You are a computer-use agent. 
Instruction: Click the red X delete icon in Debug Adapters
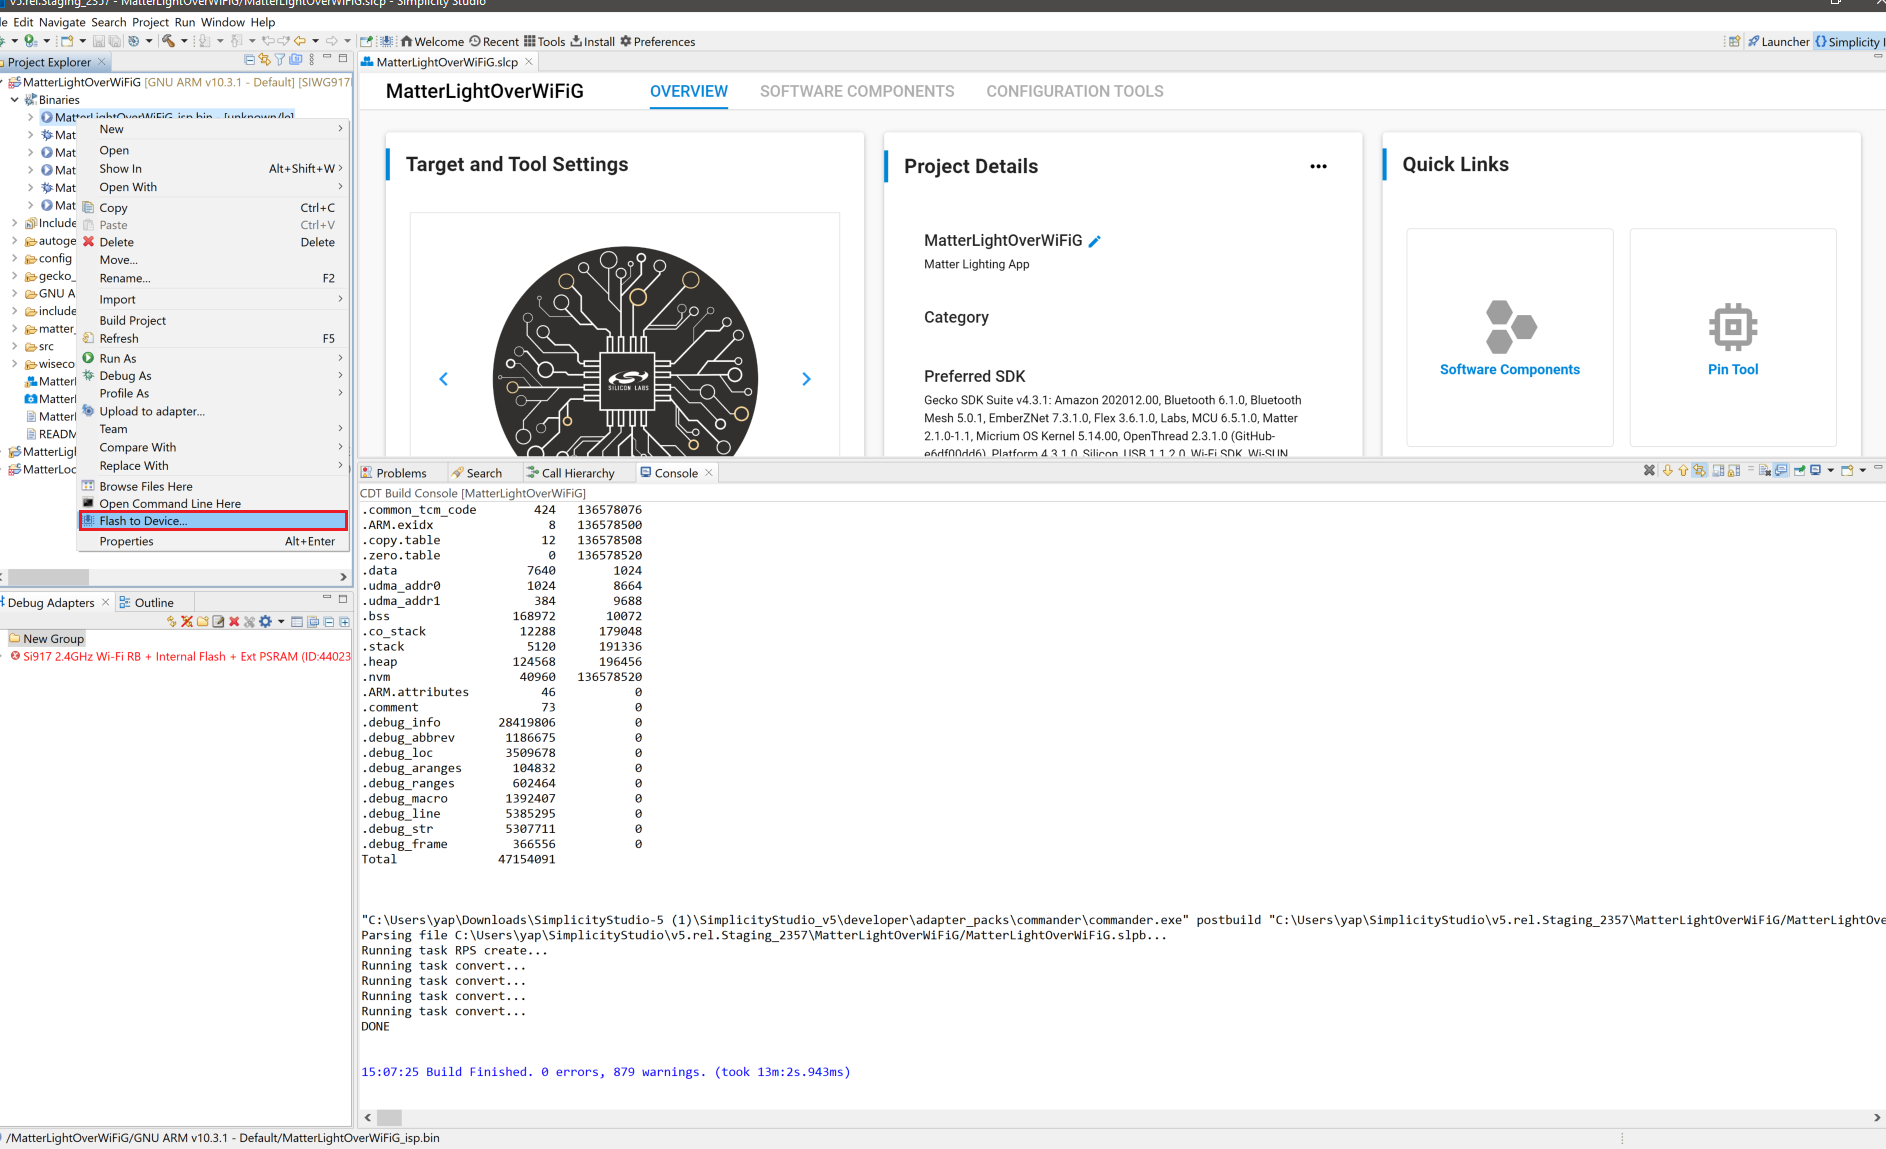[x=234, y=621]
